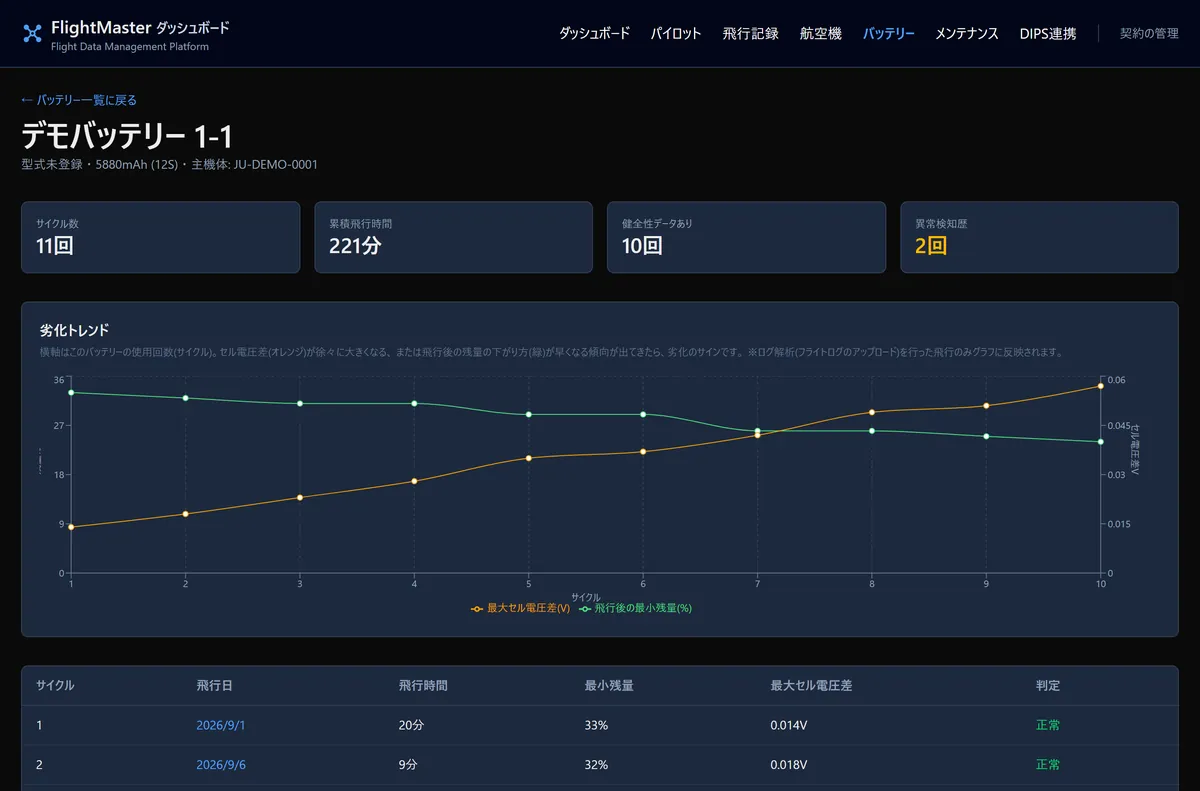Click the 0.014V cell in row 1
Screen dimensions: 1200x791
(789, 725)
